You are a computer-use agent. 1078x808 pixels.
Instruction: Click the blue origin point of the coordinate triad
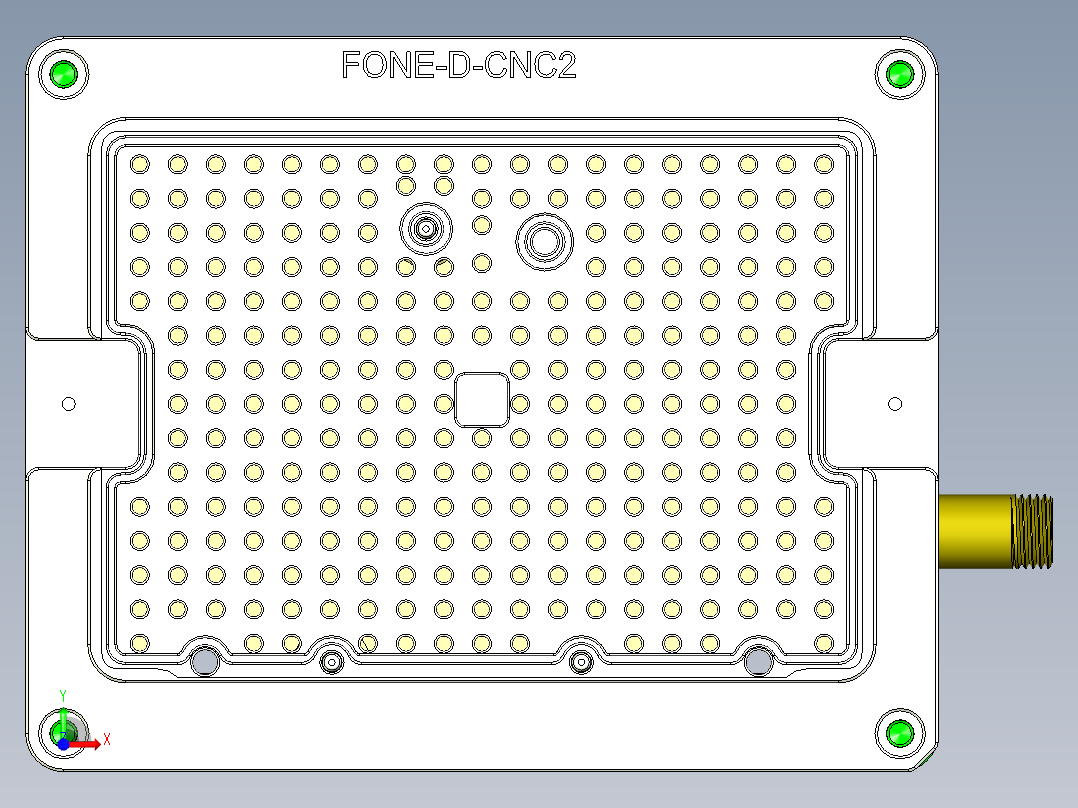pyautogui.click(x=62, y=743)
